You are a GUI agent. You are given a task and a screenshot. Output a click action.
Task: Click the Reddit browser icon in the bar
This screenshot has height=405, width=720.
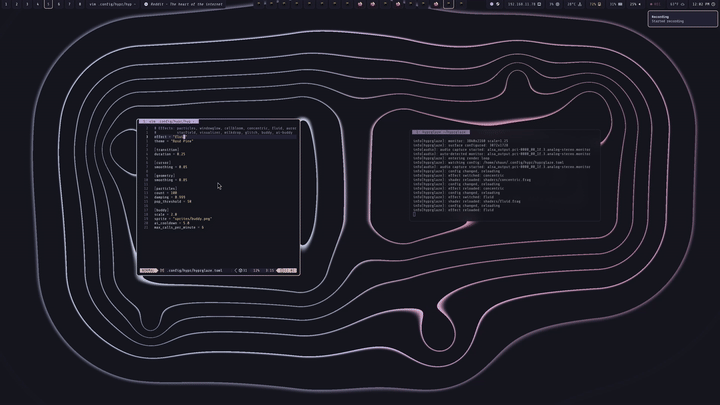coord(146,4)
